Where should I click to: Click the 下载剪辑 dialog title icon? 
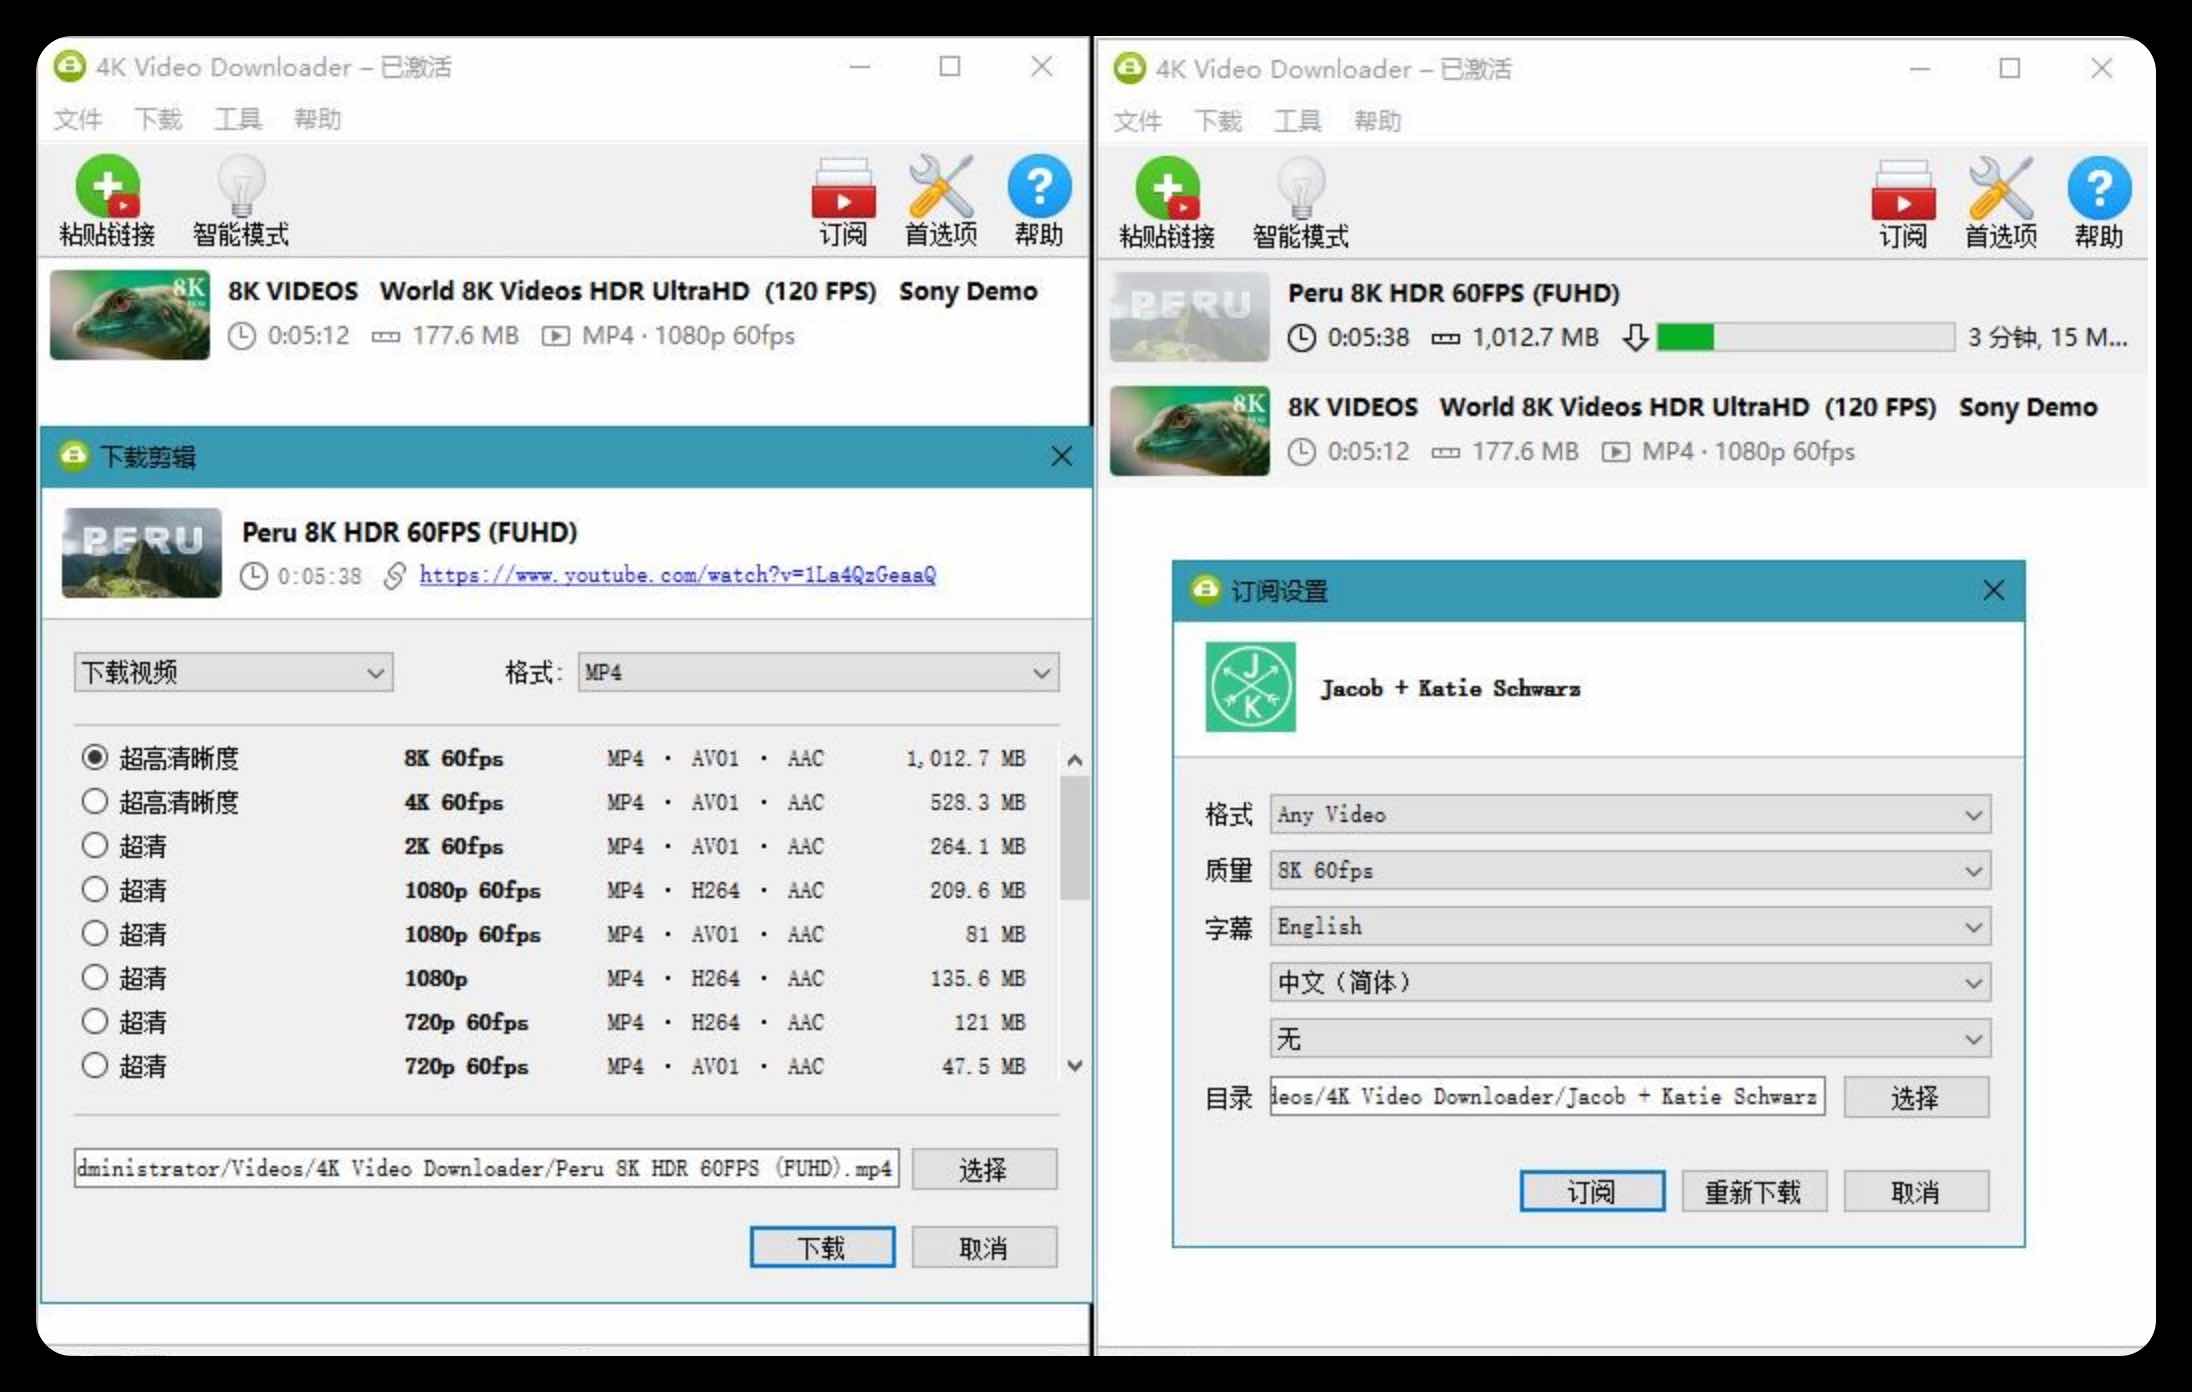(x=73, y=456)
